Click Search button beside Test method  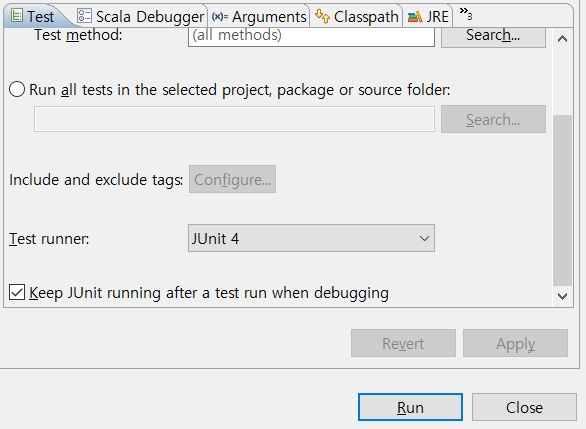tap(493, 36)
